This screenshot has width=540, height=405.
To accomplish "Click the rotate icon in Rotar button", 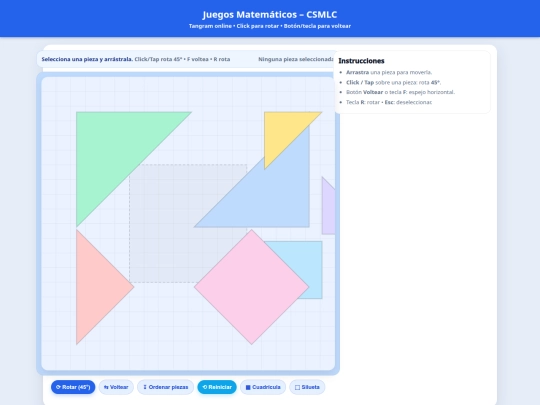I will [x=58, y=387].
